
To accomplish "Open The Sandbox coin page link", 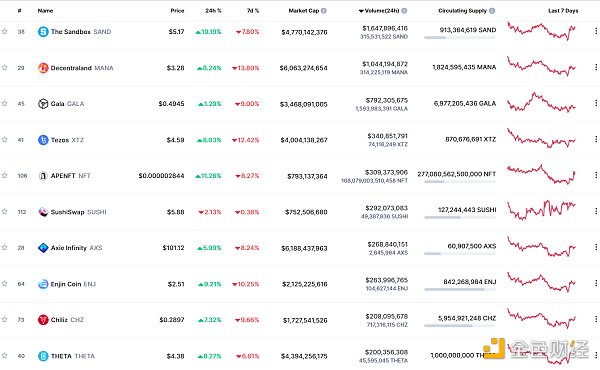I will click(81, 32).
